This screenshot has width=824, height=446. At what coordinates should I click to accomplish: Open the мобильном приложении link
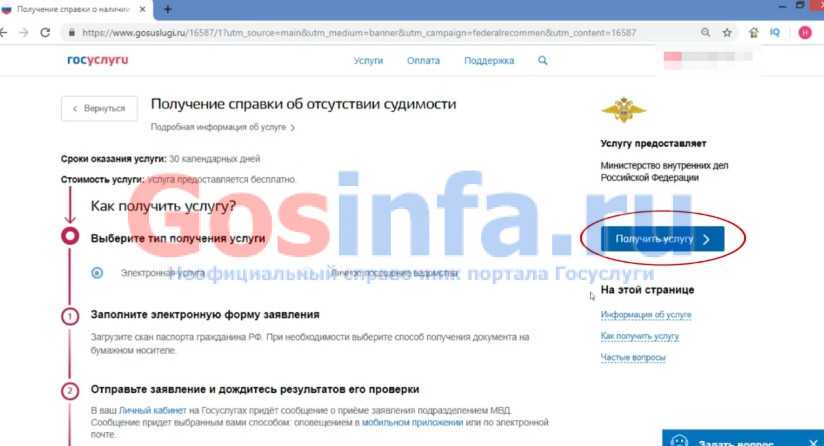[x=413, y=422]
